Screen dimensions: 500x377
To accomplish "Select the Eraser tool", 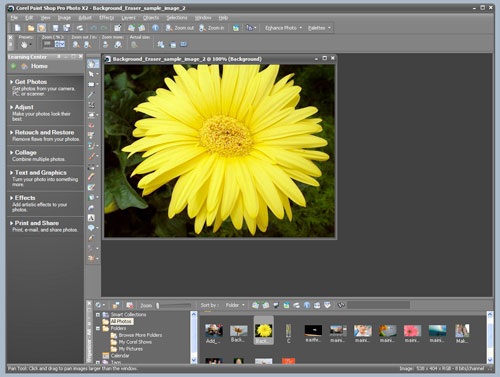I will point(91,177).
